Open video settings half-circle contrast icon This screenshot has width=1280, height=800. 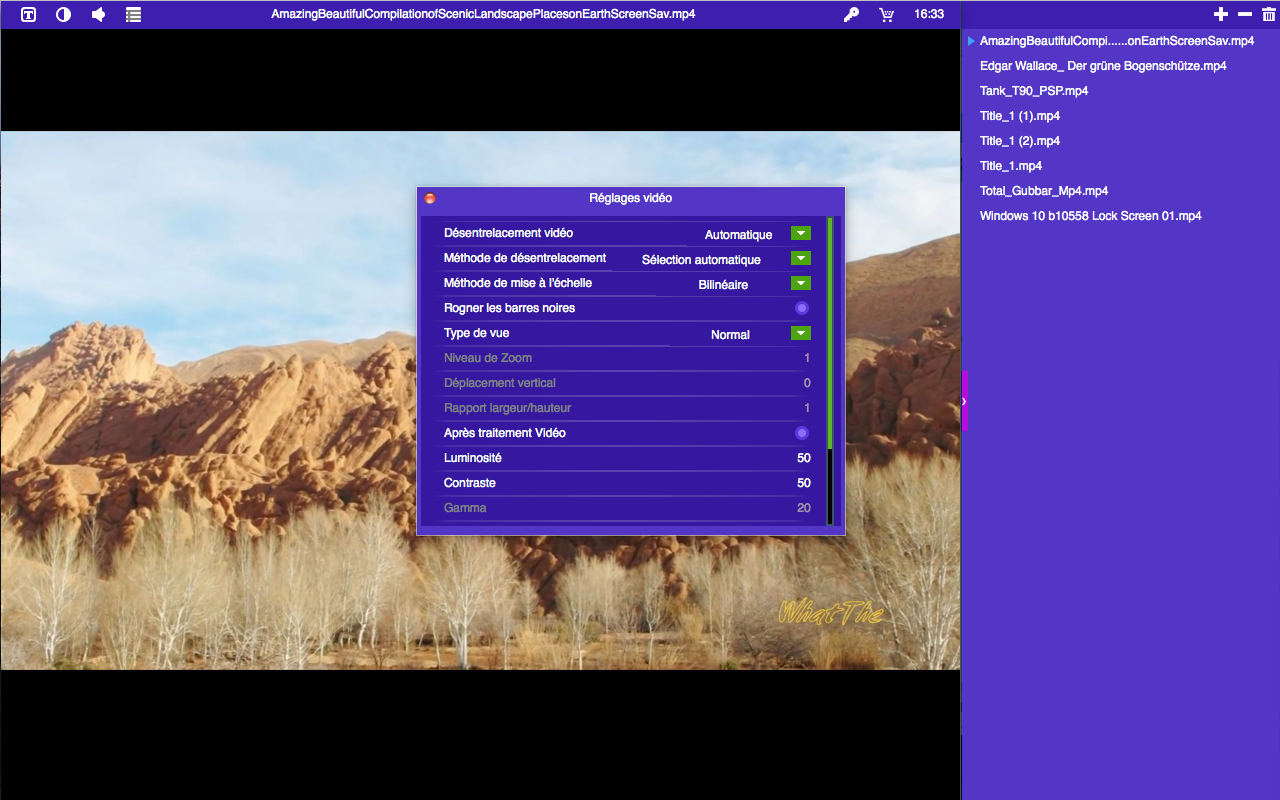tap(63, 15)
